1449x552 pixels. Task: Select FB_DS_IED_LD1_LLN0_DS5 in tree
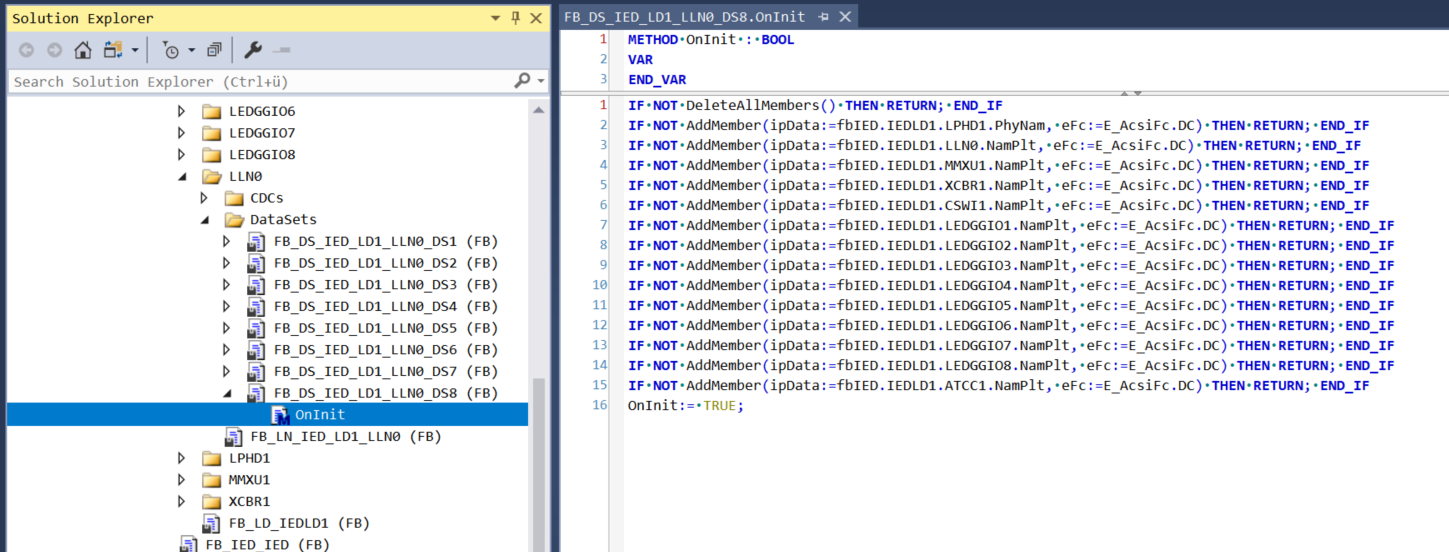[385, 328]
